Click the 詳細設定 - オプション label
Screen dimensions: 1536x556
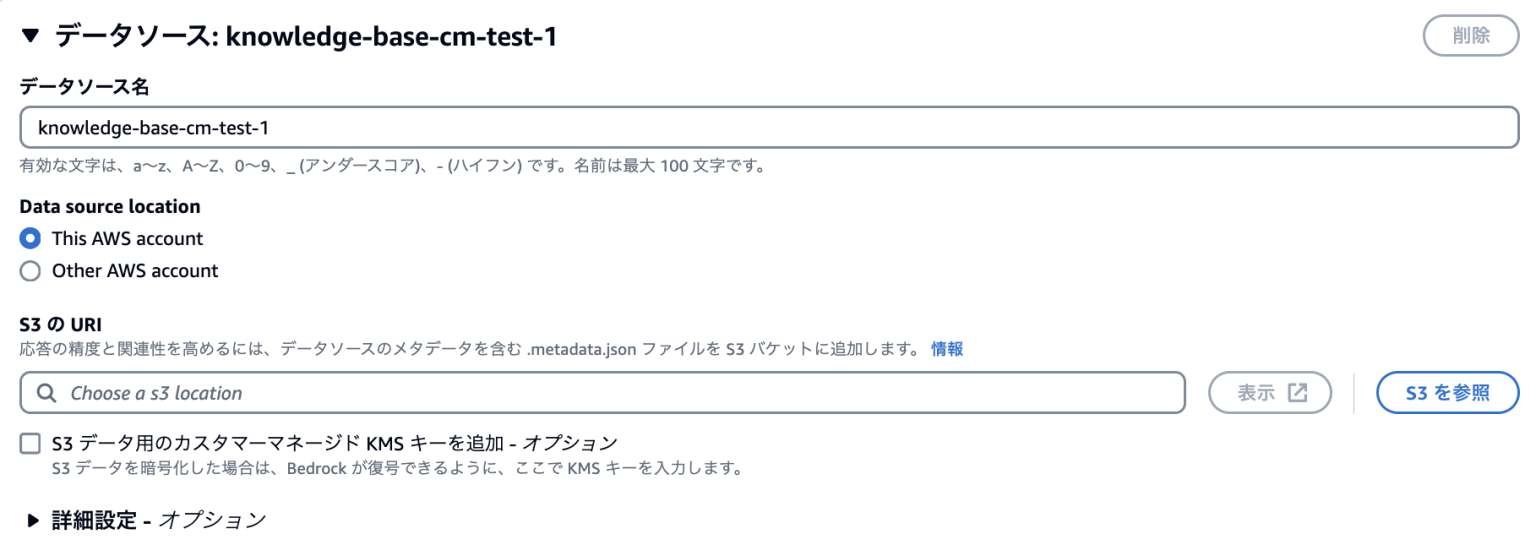pos(159,520)
